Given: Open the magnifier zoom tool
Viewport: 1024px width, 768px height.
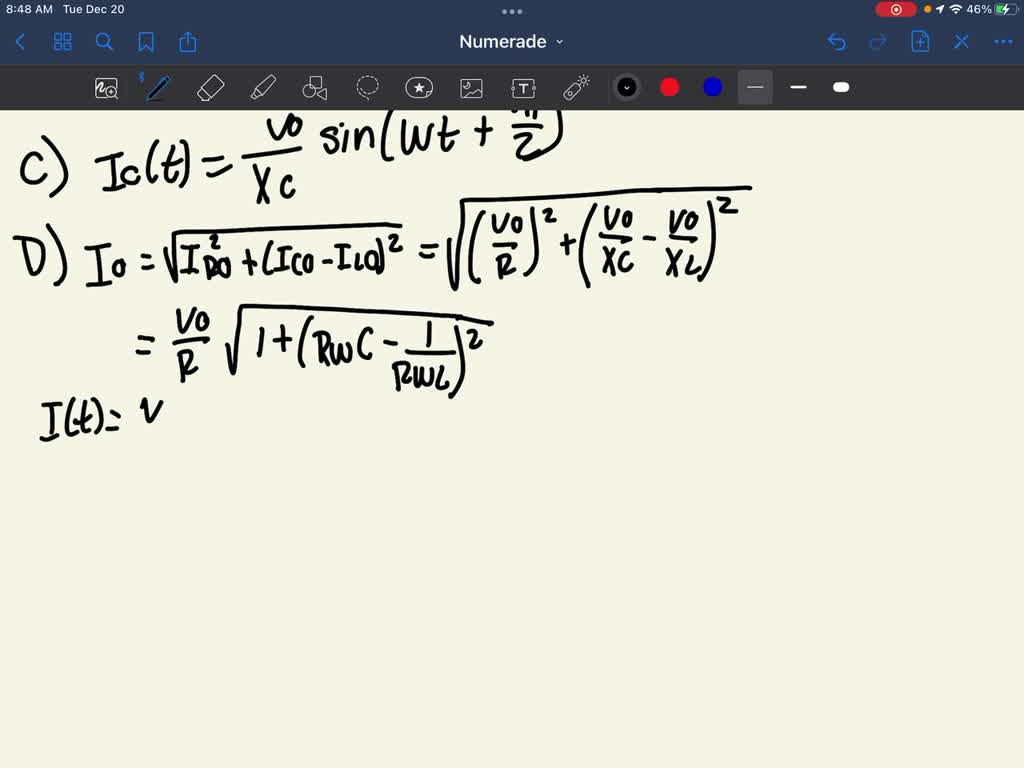Looking at the screenshot, I should click(x=106, y=87).
